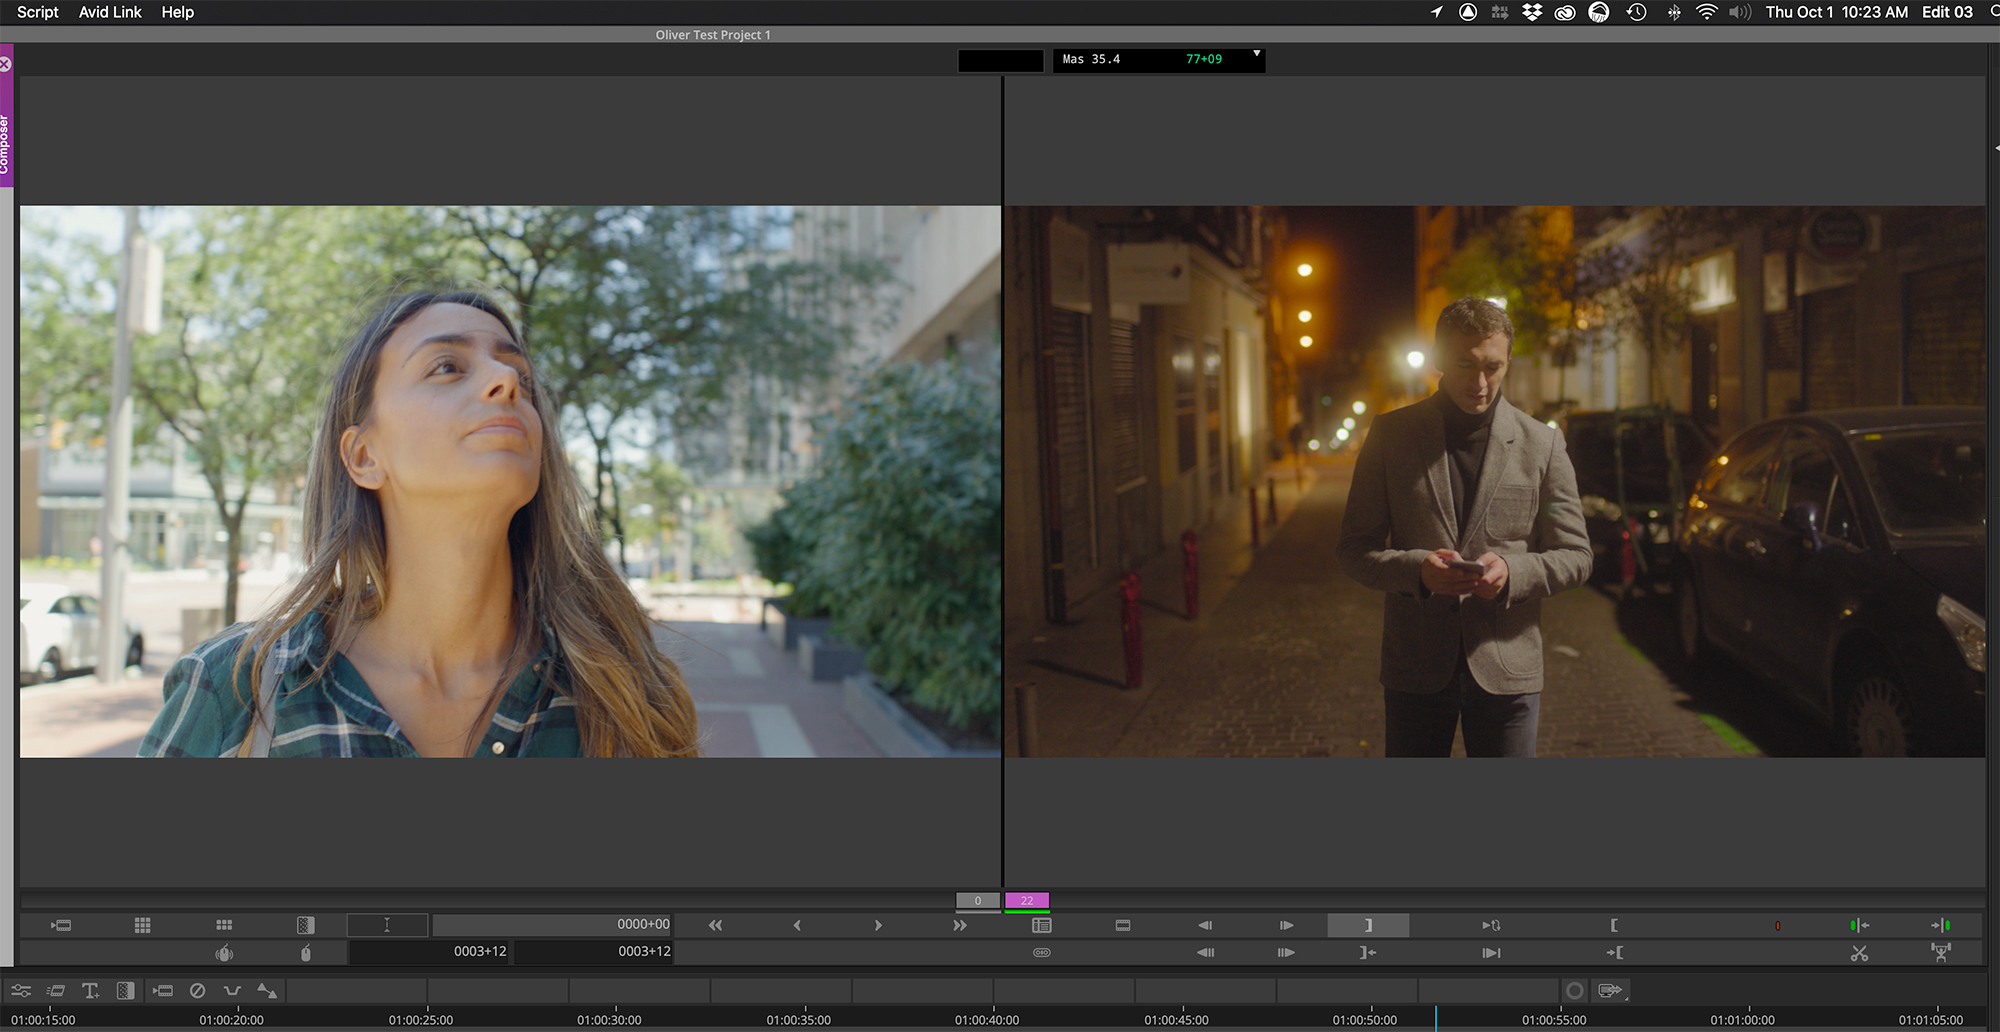This screenshot has width=2000, height=1032.
Task: Click the fade/dip transition curve icon
Action: click(232, 990)
